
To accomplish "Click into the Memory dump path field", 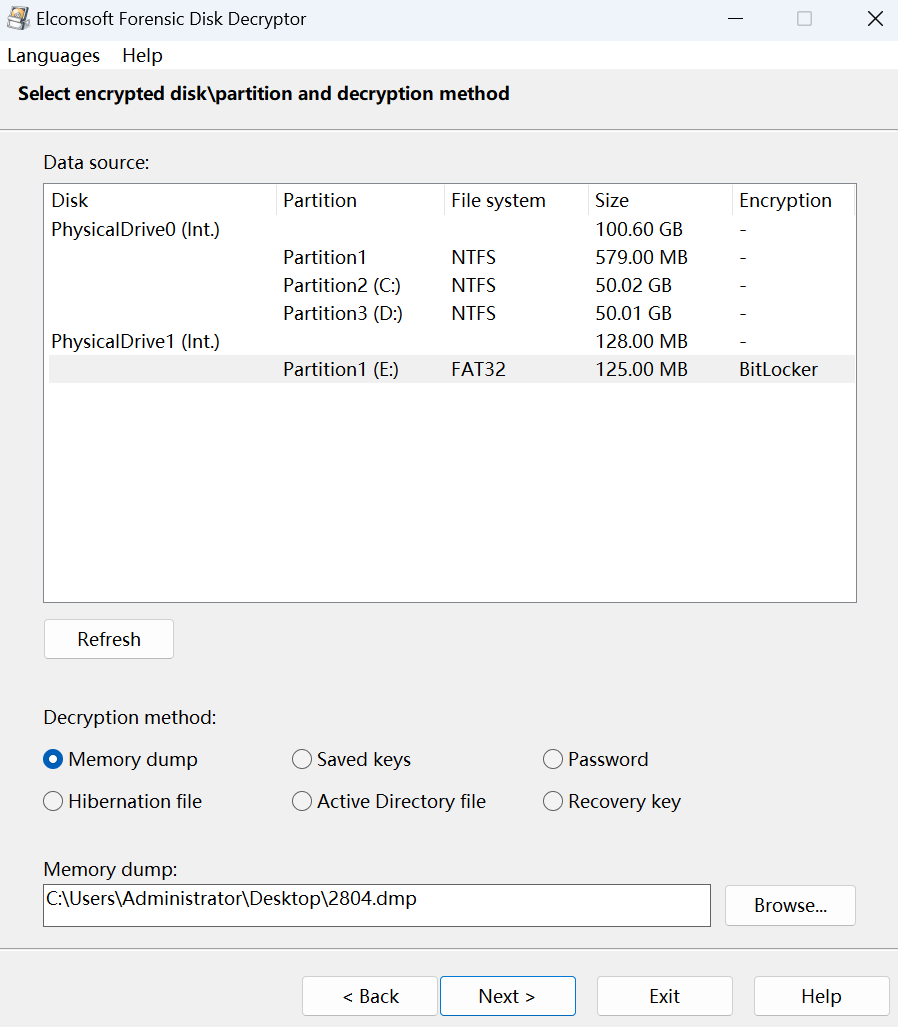I will click(x=376, y=905).
